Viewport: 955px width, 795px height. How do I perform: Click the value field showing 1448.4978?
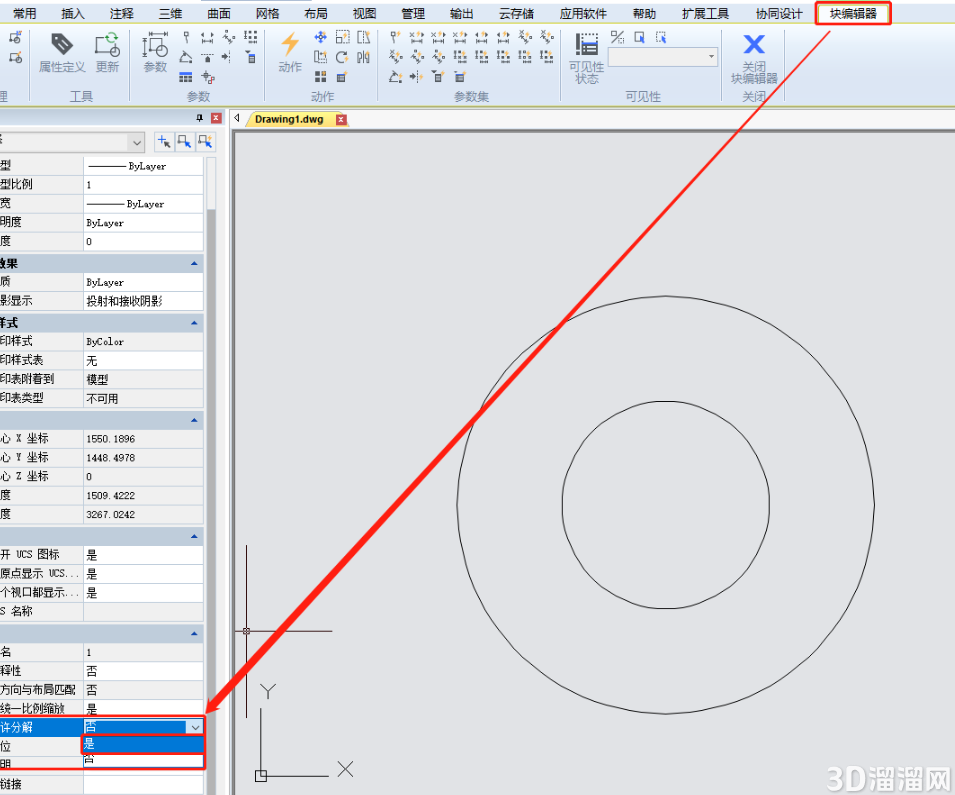click(x=143, y=458)
